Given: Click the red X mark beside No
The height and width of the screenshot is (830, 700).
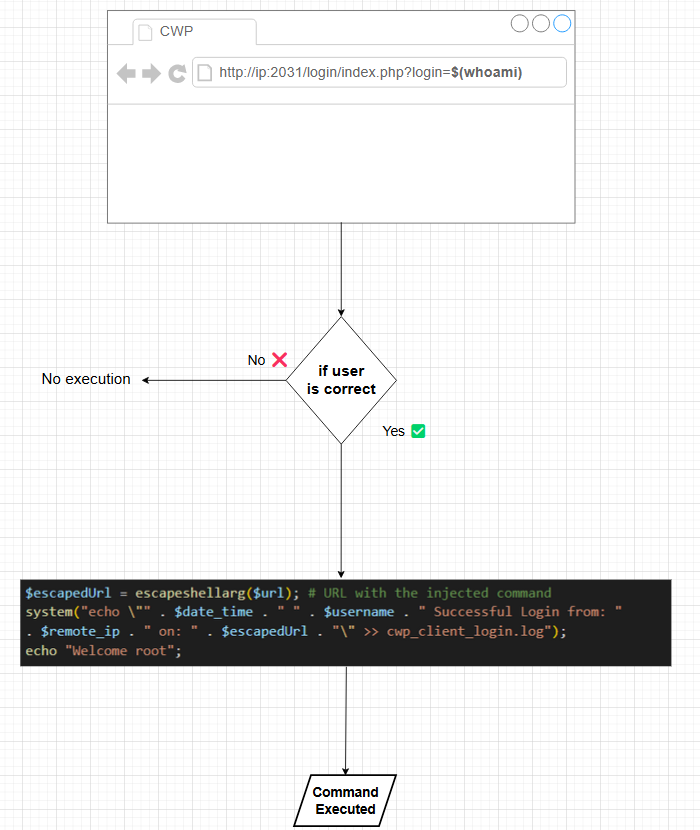Looking at the screenshot, I should 280,360.
